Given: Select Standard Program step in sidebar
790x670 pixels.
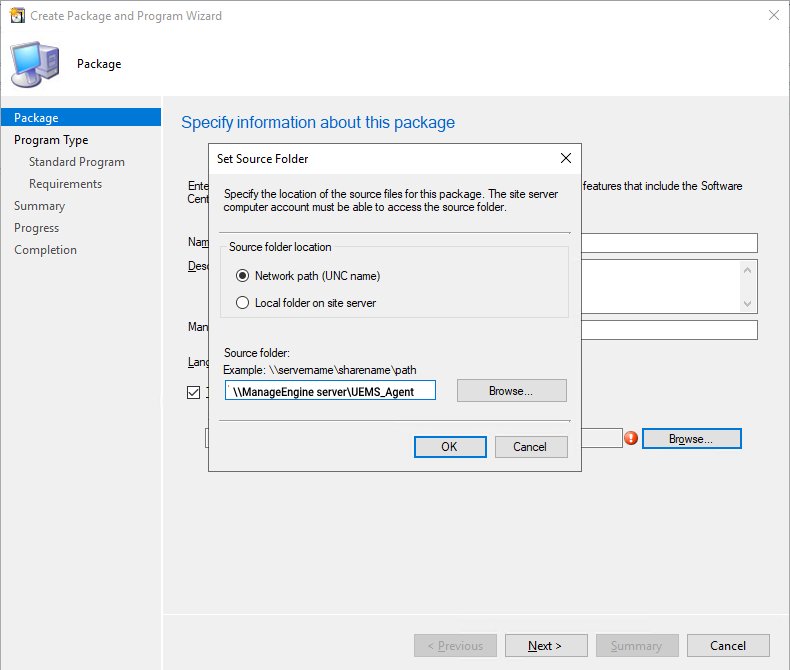Looking at the screenshot, I should coord(77,162).
